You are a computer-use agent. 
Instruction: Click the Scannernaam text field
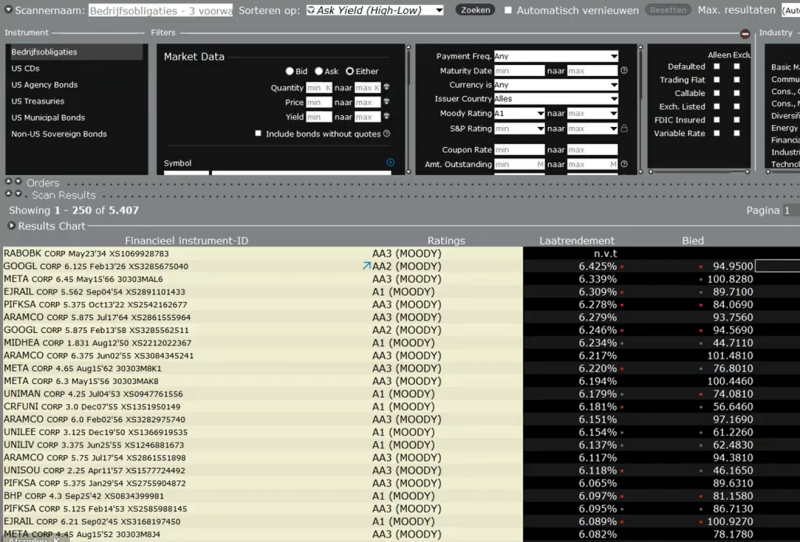tap(160, 10)
